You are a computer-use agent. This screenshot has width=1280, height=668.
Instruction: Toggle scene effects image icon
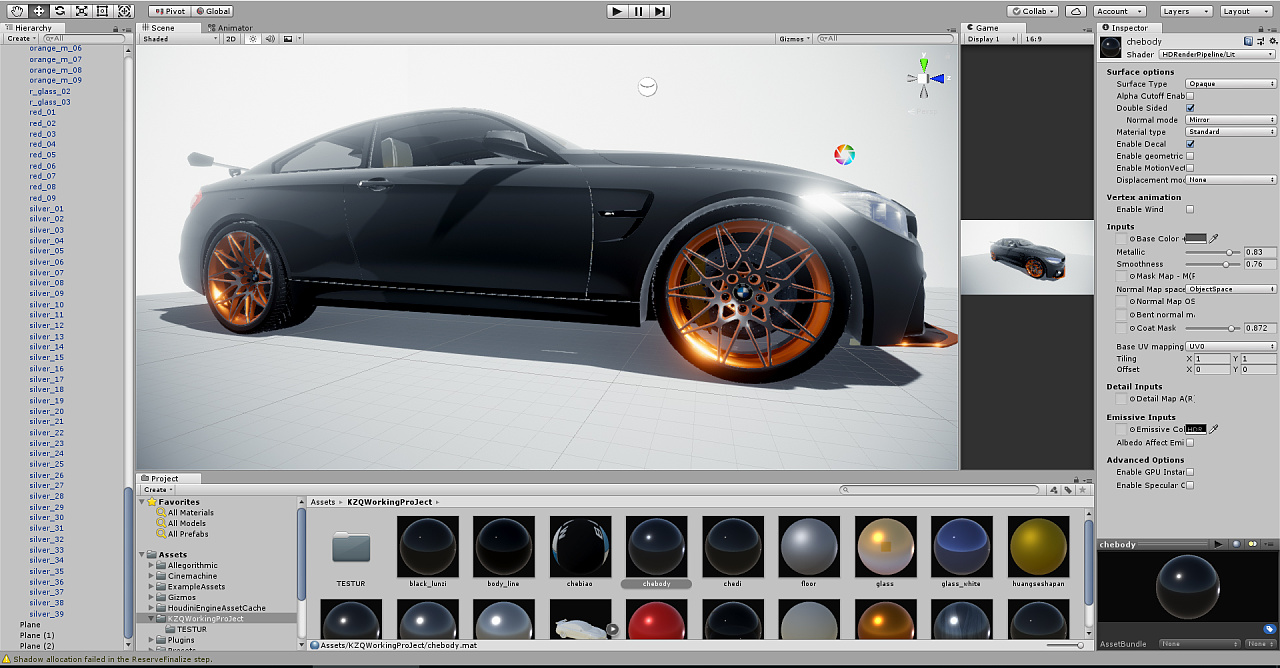288,39
